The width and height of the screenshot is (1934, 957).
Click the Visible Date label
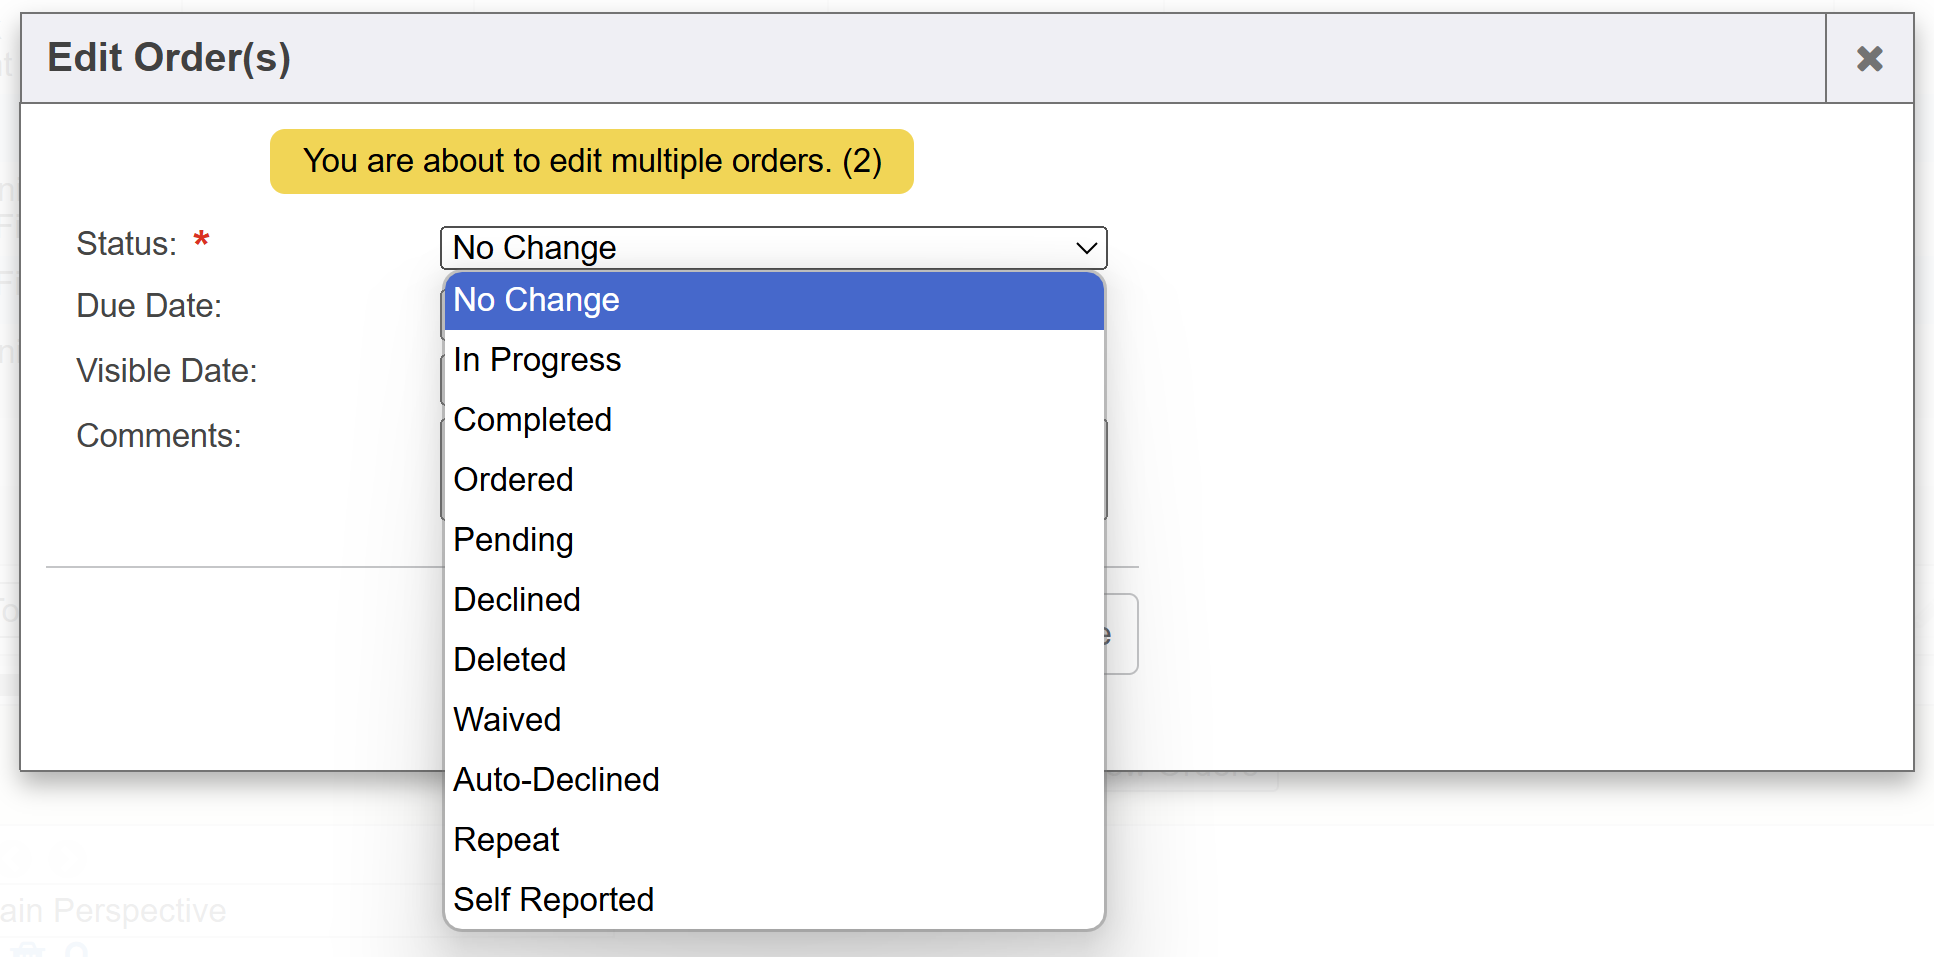pos(166,371)
